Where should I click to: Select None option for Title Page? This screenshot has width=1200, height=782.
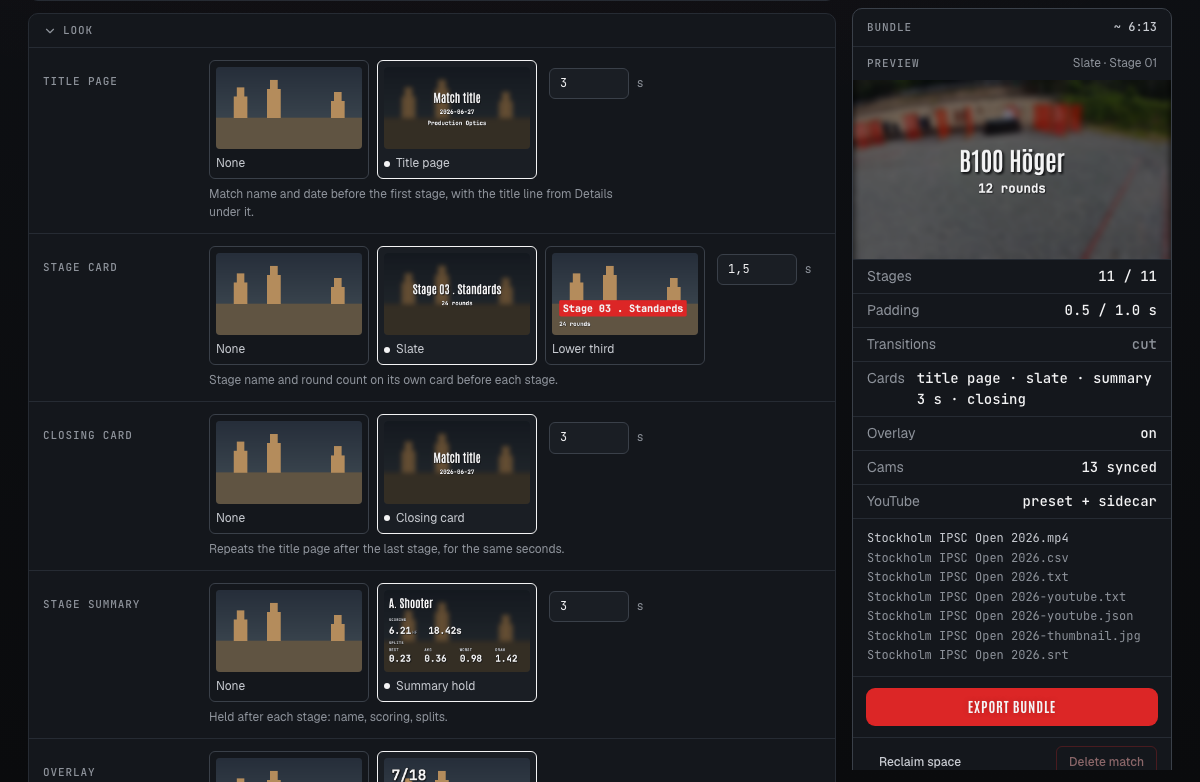(x=289, y=119)
